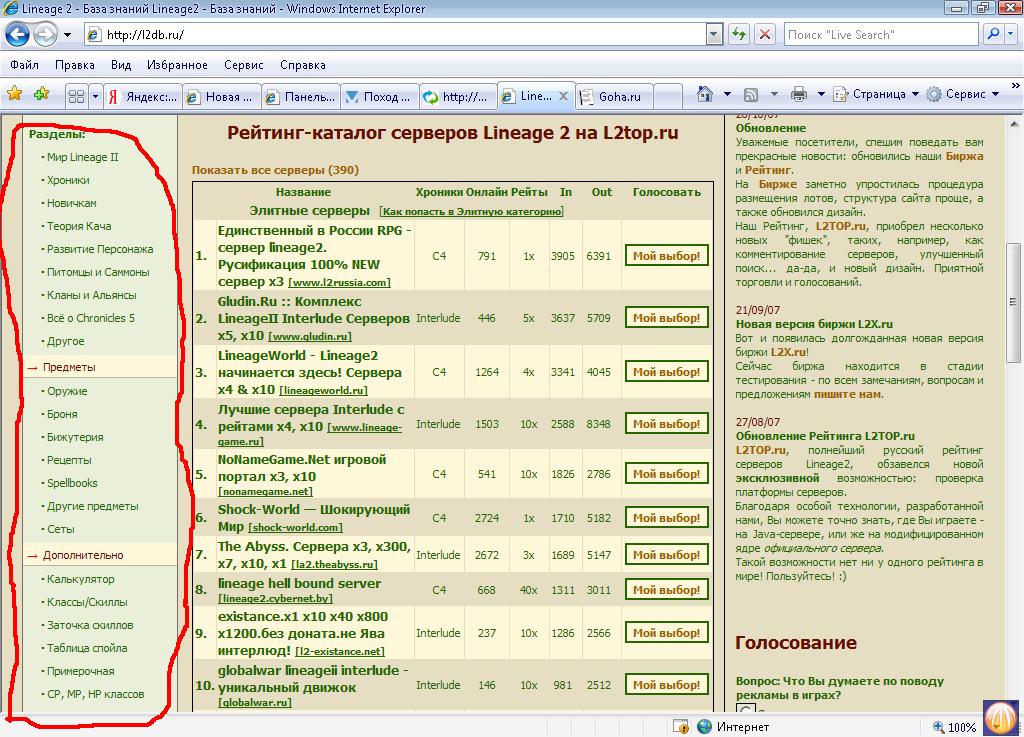
Task: Go back with the Back arrow button
Action: click(17, 35)
